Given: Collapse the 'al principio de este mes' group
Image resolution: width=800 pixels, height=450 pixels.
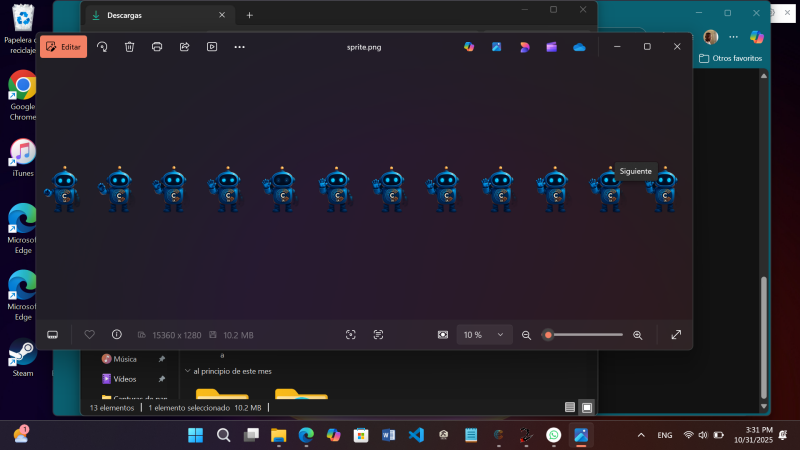Looking at the screenshot, I should [186, 371].
